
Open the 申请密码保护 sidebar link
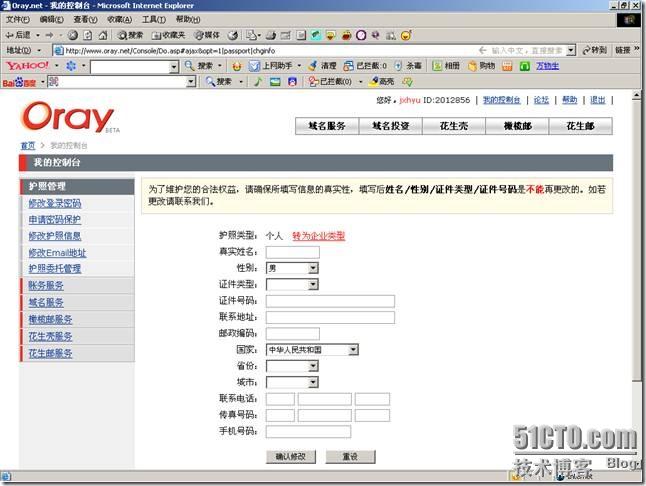55,220
